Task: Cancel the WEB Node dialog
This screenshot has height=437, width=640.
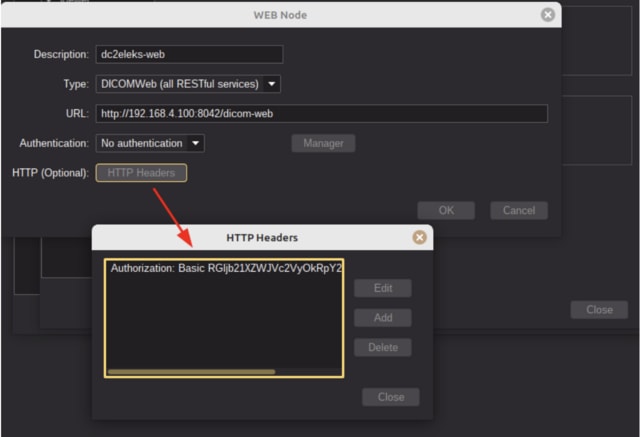Action: pos(519,210)
